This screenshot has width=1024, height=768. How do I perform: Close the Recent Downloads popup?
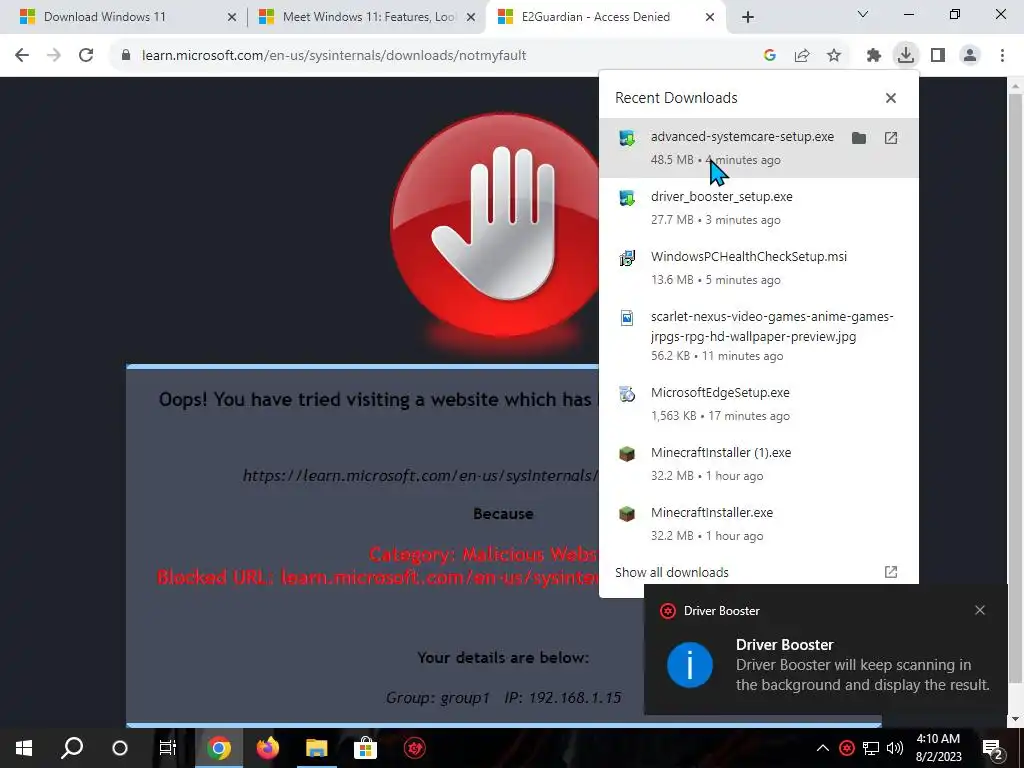tap(891, 98)
